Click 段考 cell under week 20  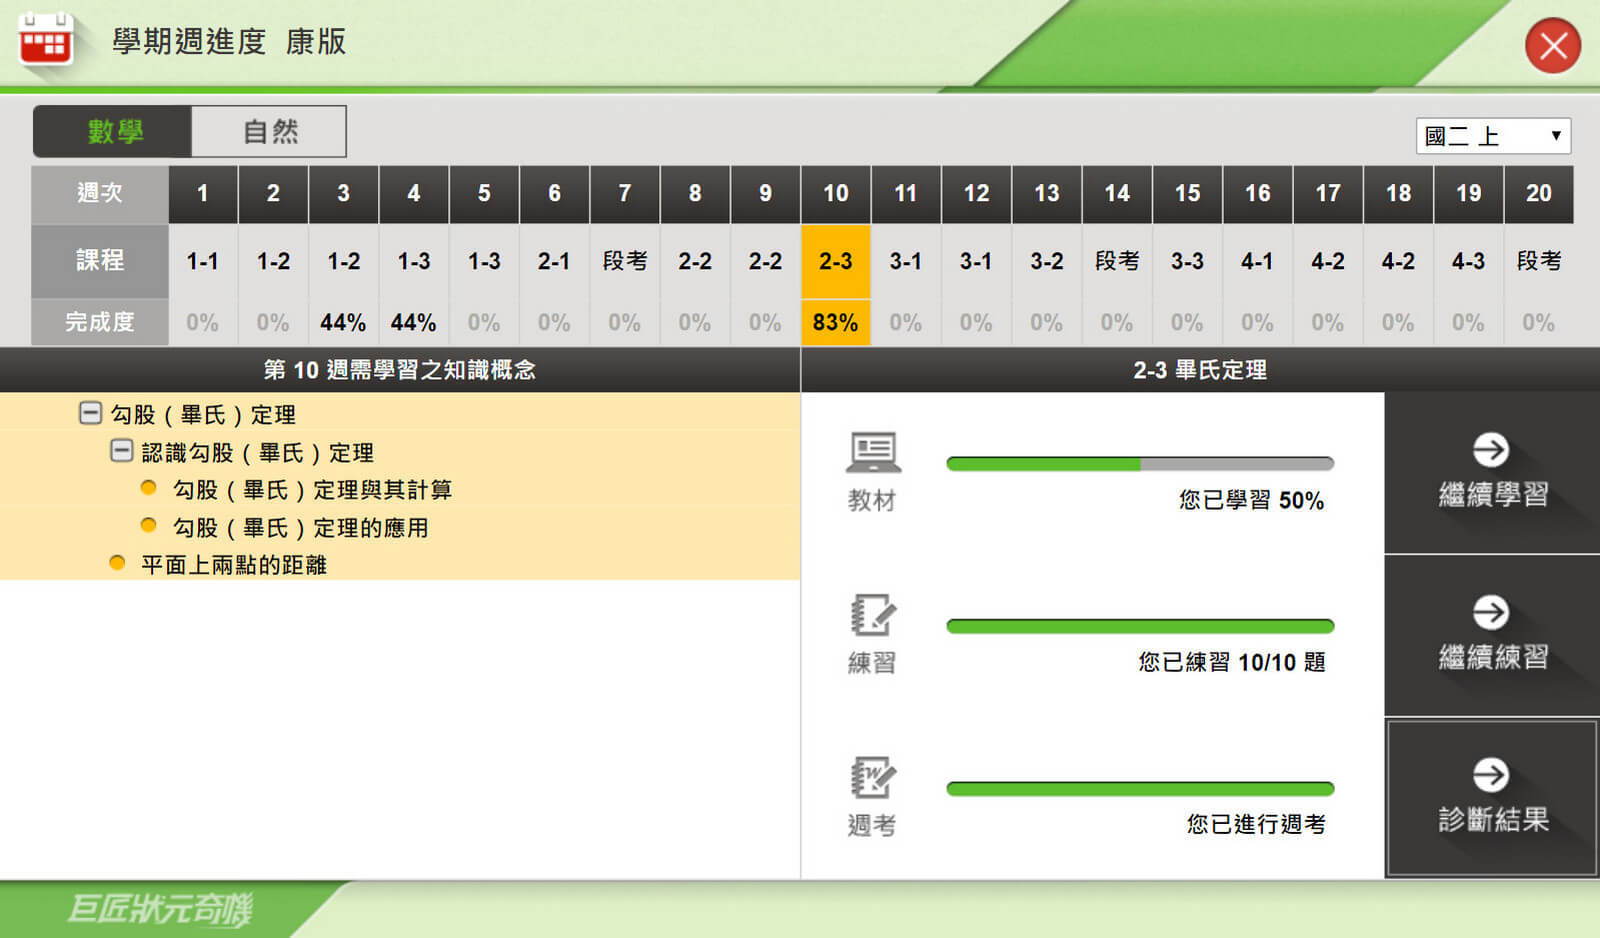1539,261
